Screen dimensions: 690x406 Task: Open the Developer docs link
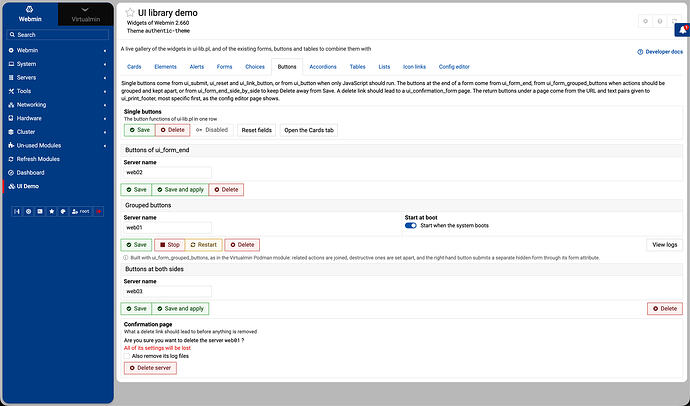660,52
